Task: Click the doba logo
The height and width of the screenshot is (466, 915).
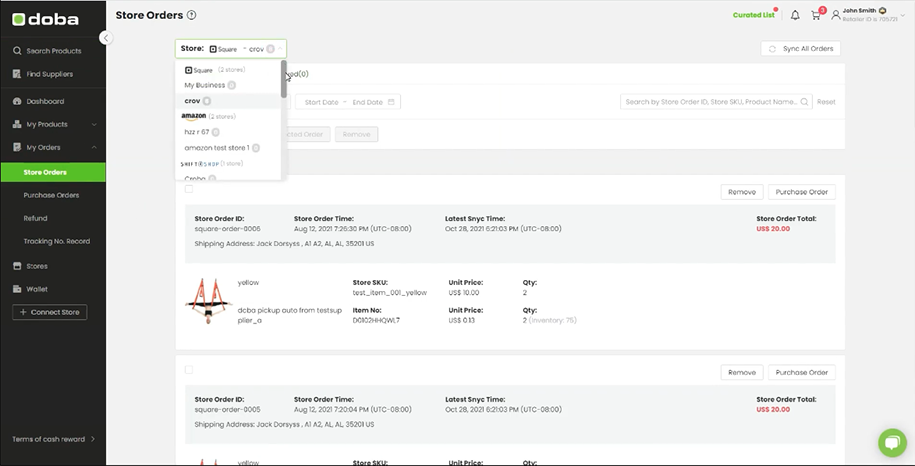Action: click(45, 19)
